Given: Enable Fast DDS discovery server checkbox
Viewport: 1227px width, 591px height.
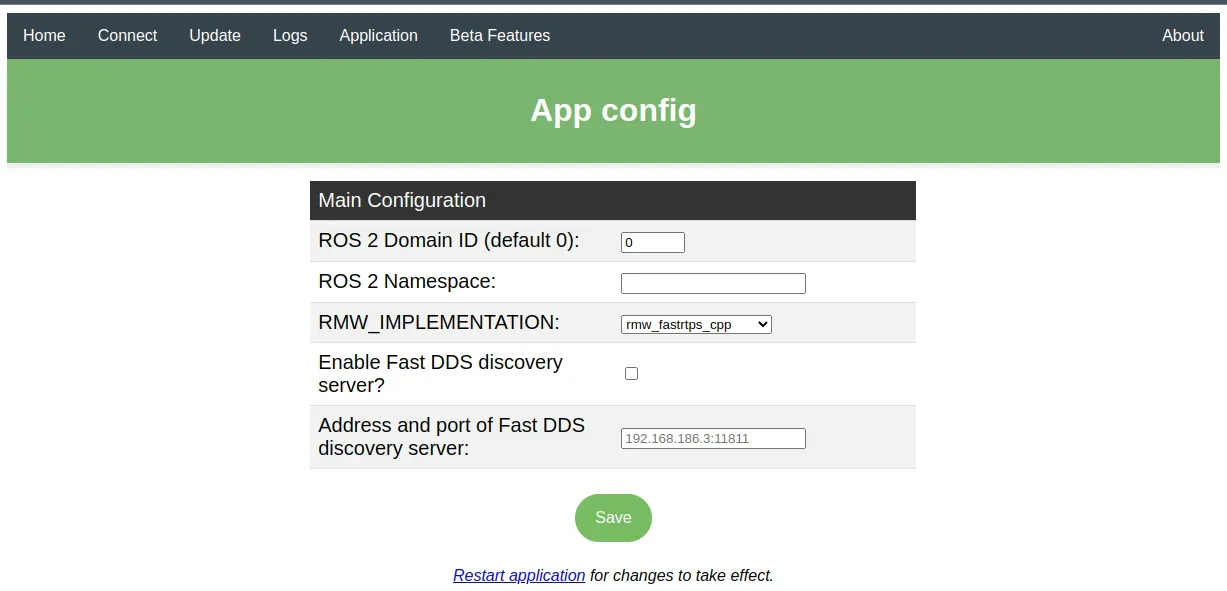Looking at the screenshot, I should click(631, 373).
